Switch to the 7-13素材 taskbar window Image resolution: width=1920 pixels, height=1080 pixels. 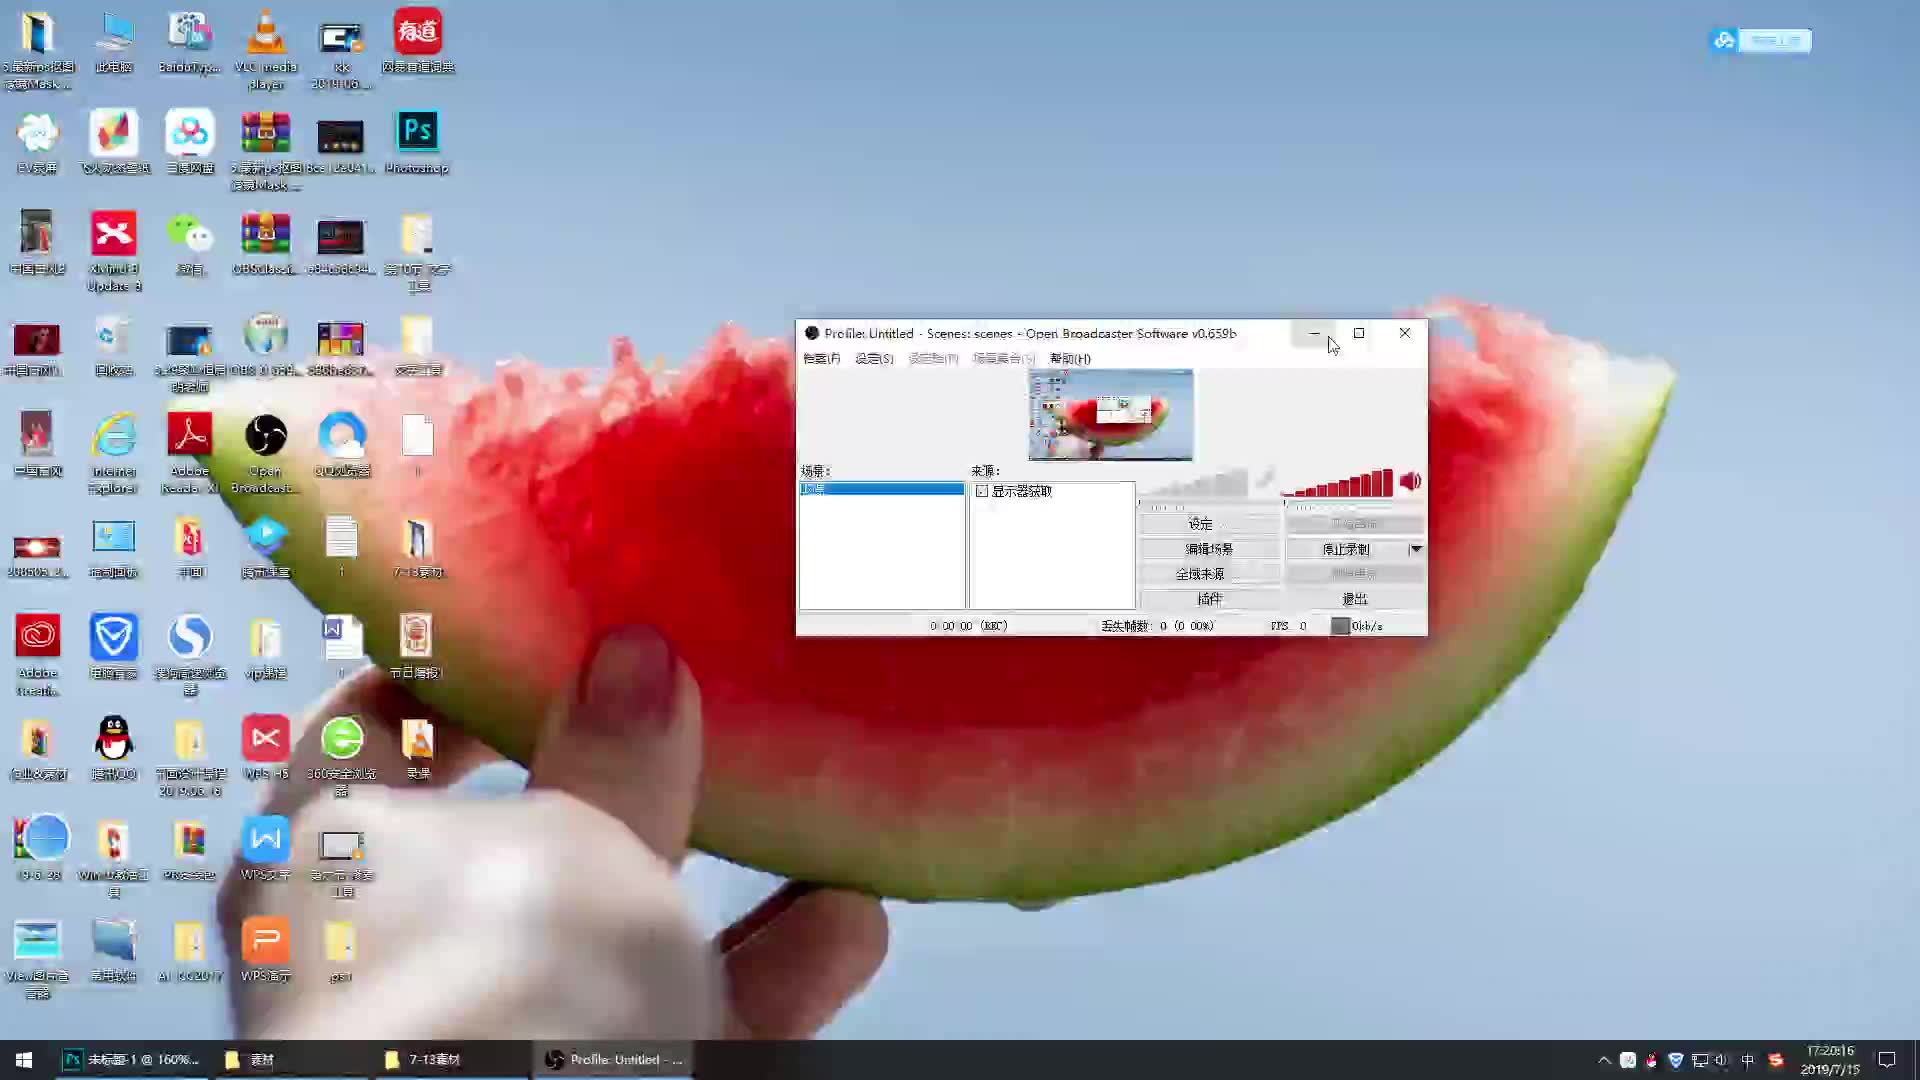pyautogui.click(x=454, y=1060)
